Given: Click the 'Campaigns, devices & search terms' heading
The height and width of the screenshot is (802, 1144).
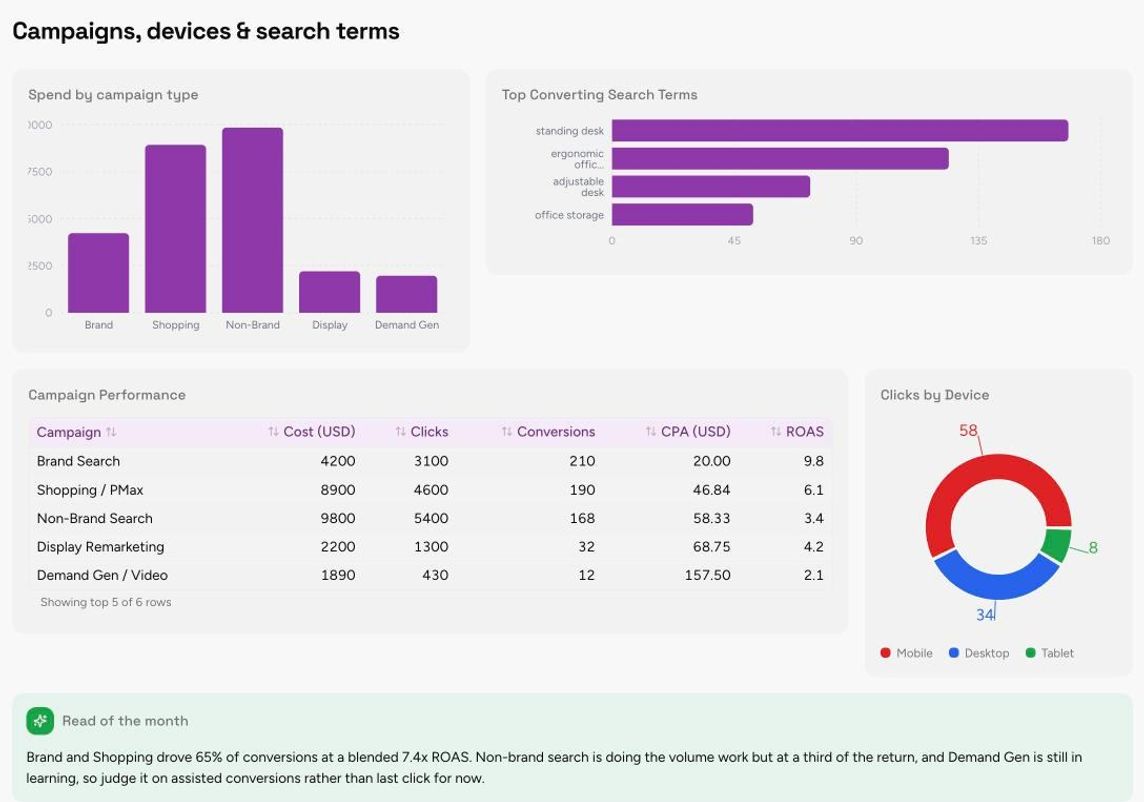Looking at the screenshot, I should pos(206,31).
